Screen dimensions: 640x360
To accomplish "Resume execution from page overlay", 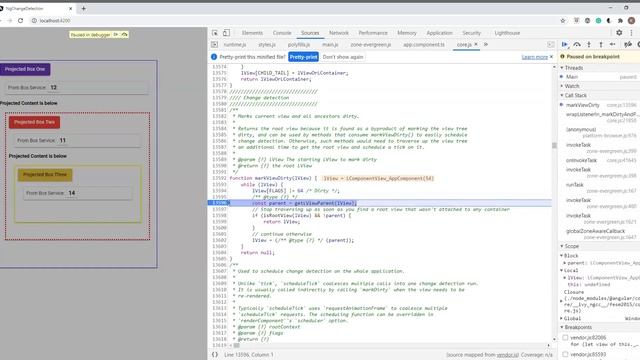I will click(116, 35).
